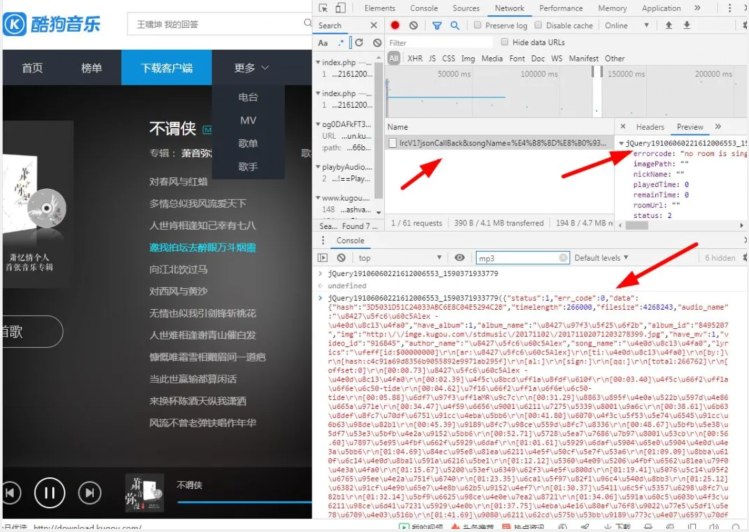Enable Disable cache checkbox
This screenshot has height=532, width=749.
(538, 25)
